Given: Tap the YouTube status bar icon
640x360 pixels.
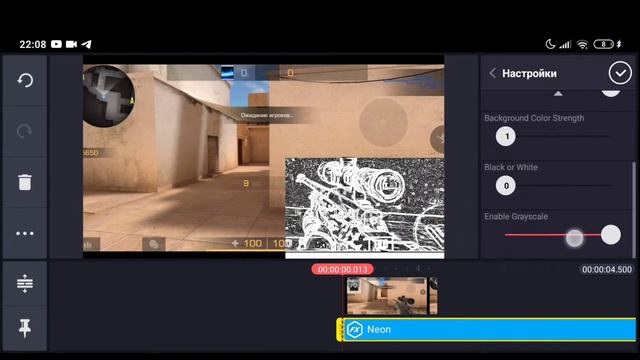Looking at the screenshot, I should coord(56,44).
